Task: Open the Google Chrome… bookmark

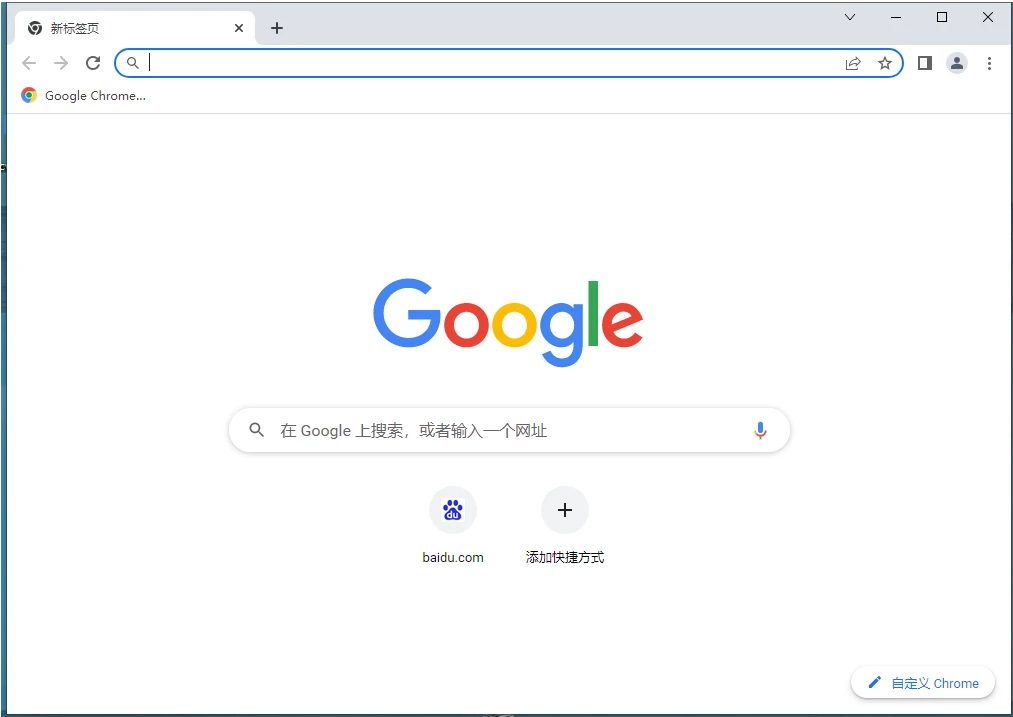Action: [x=83, y=96]
